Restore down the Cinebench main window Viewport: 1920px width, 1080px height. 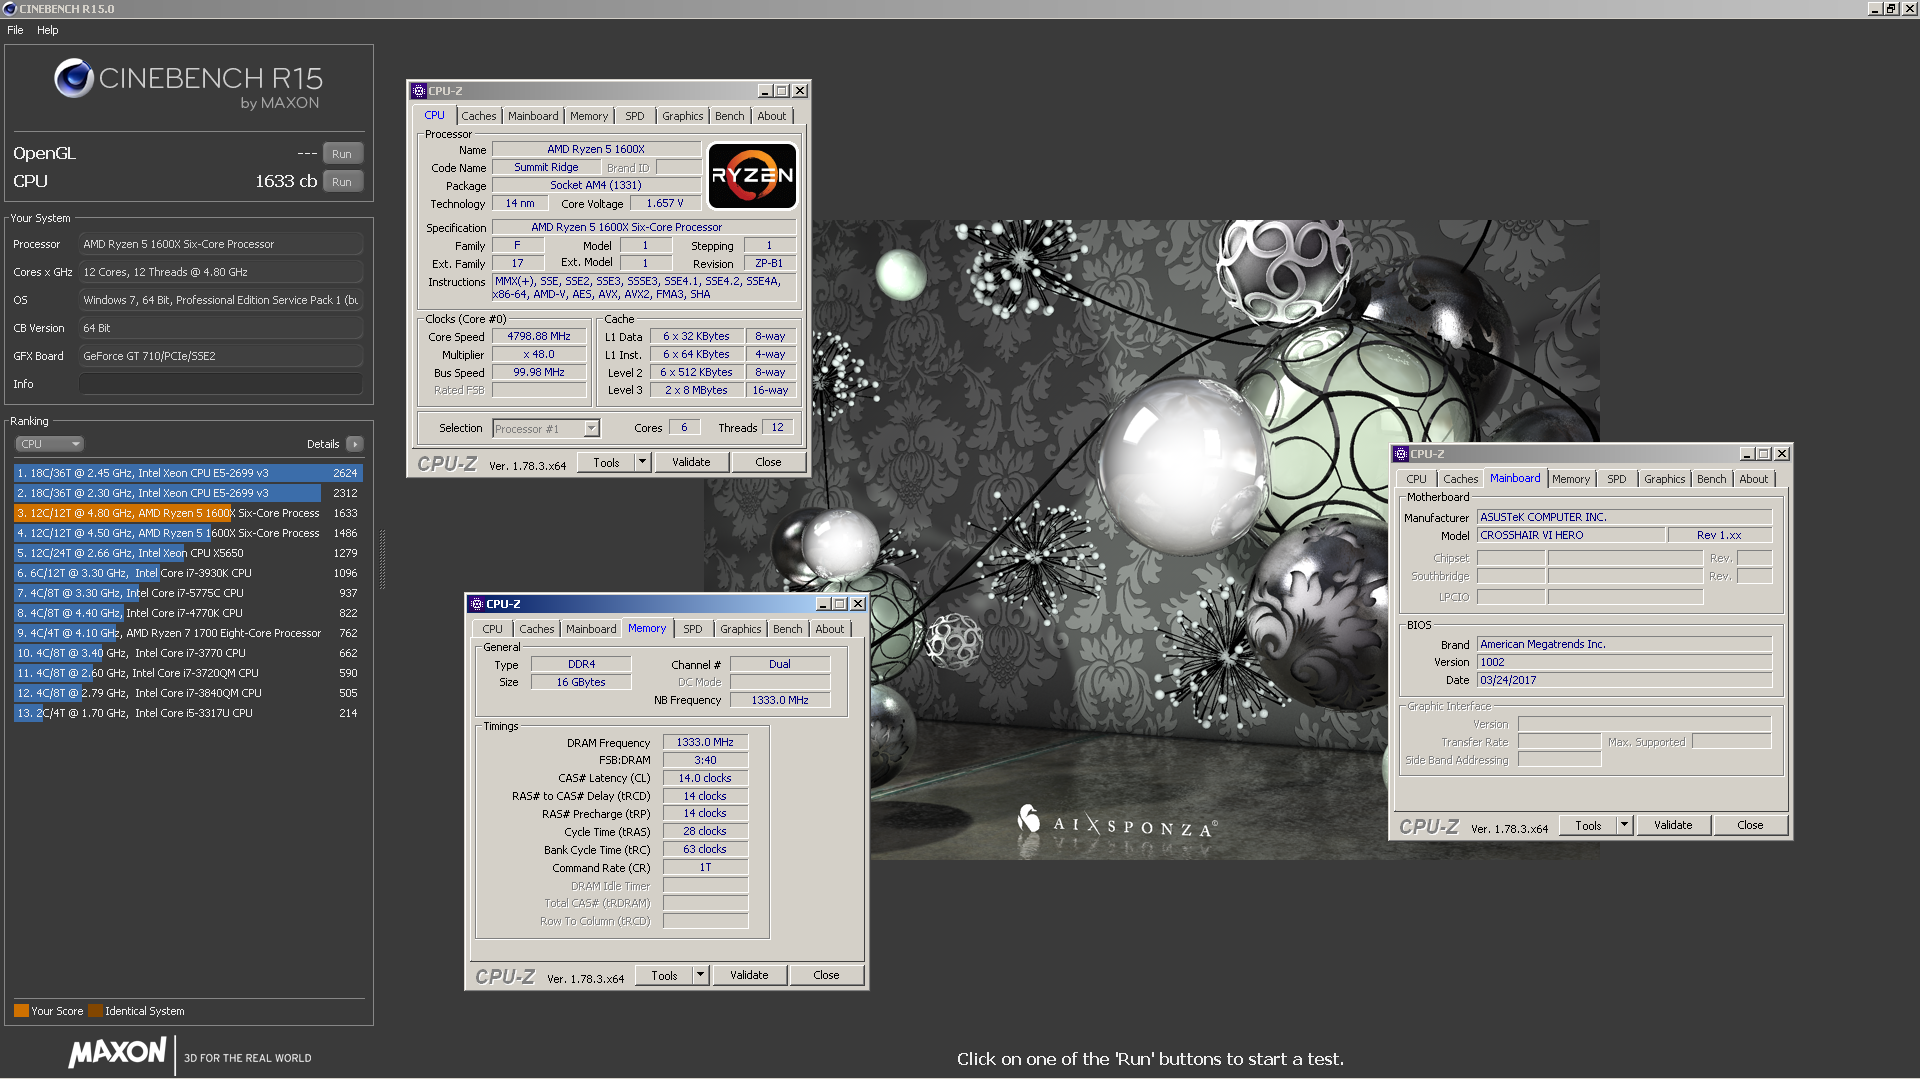click(1891, 9)
